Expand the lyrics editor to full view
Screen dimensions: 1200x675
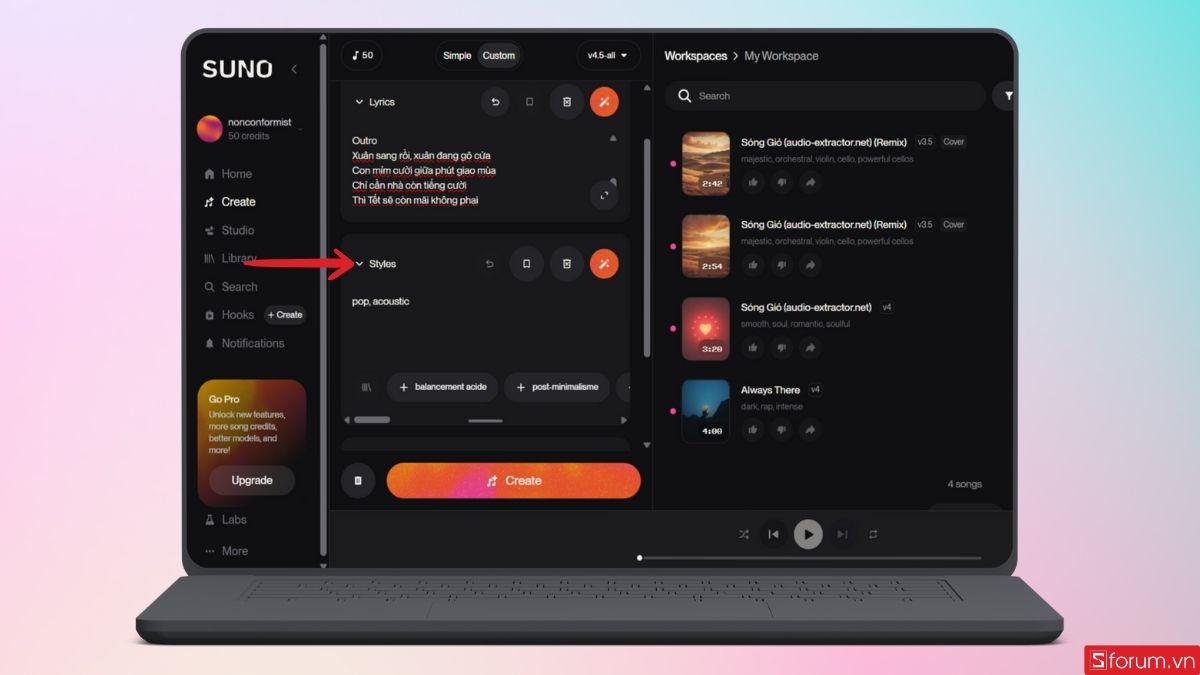604,196
